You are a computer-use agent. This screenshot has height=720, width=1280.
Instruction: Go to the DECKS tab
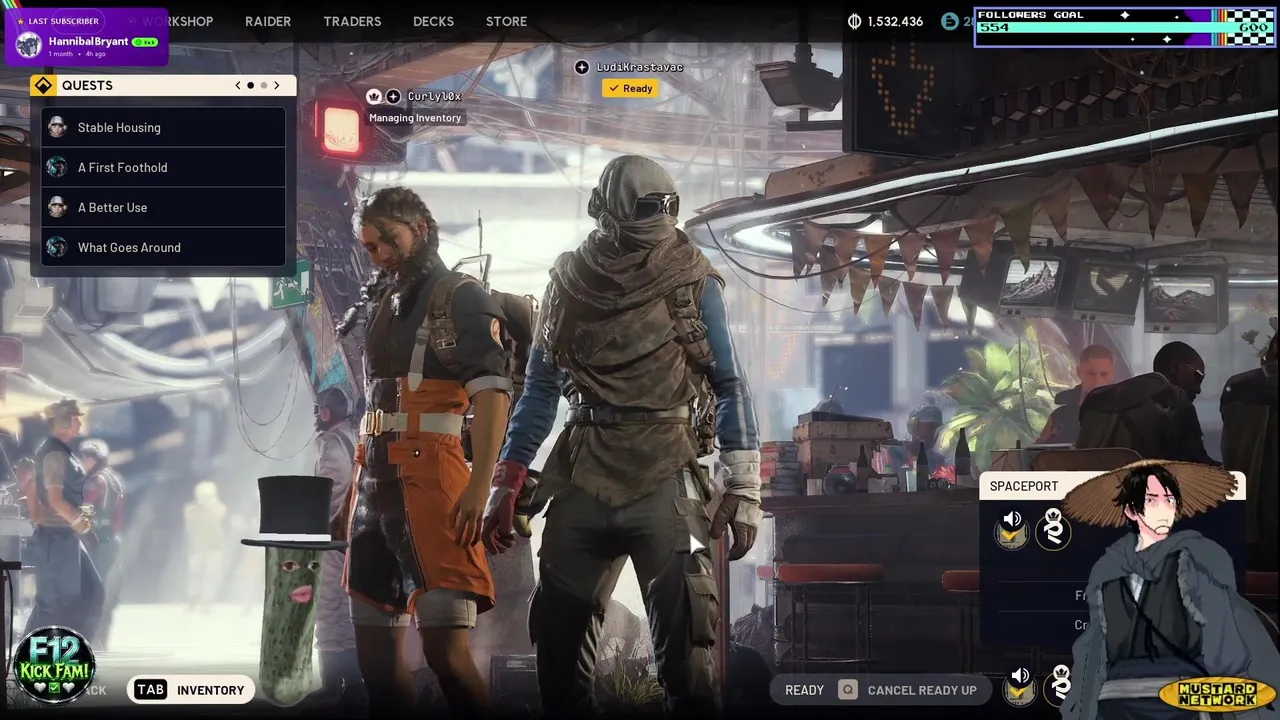(433, 21)
